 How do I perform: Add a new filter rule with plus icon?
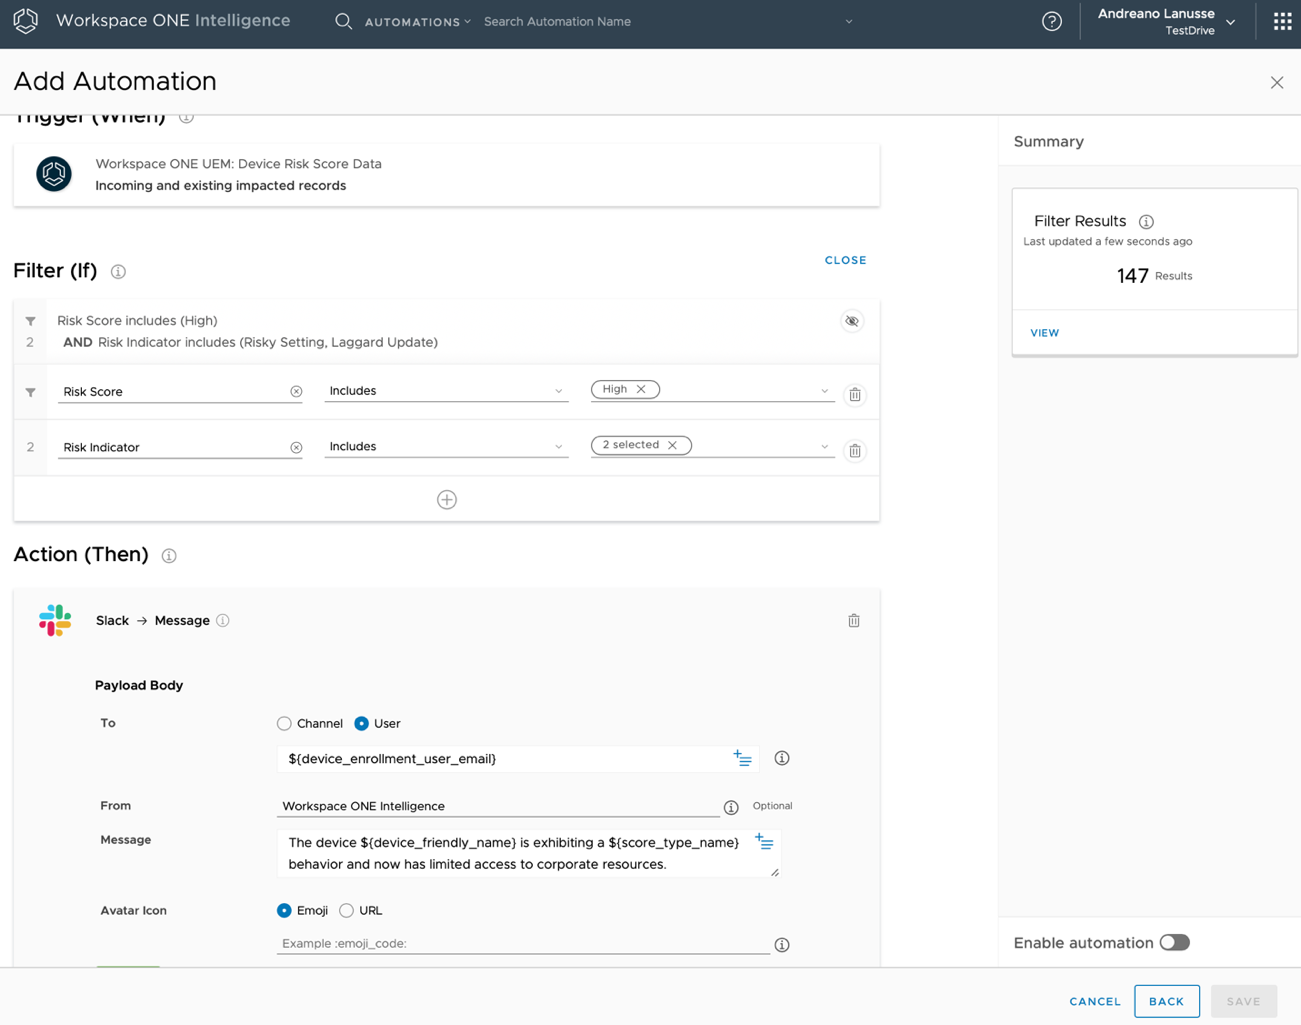(x=446, y=500)
